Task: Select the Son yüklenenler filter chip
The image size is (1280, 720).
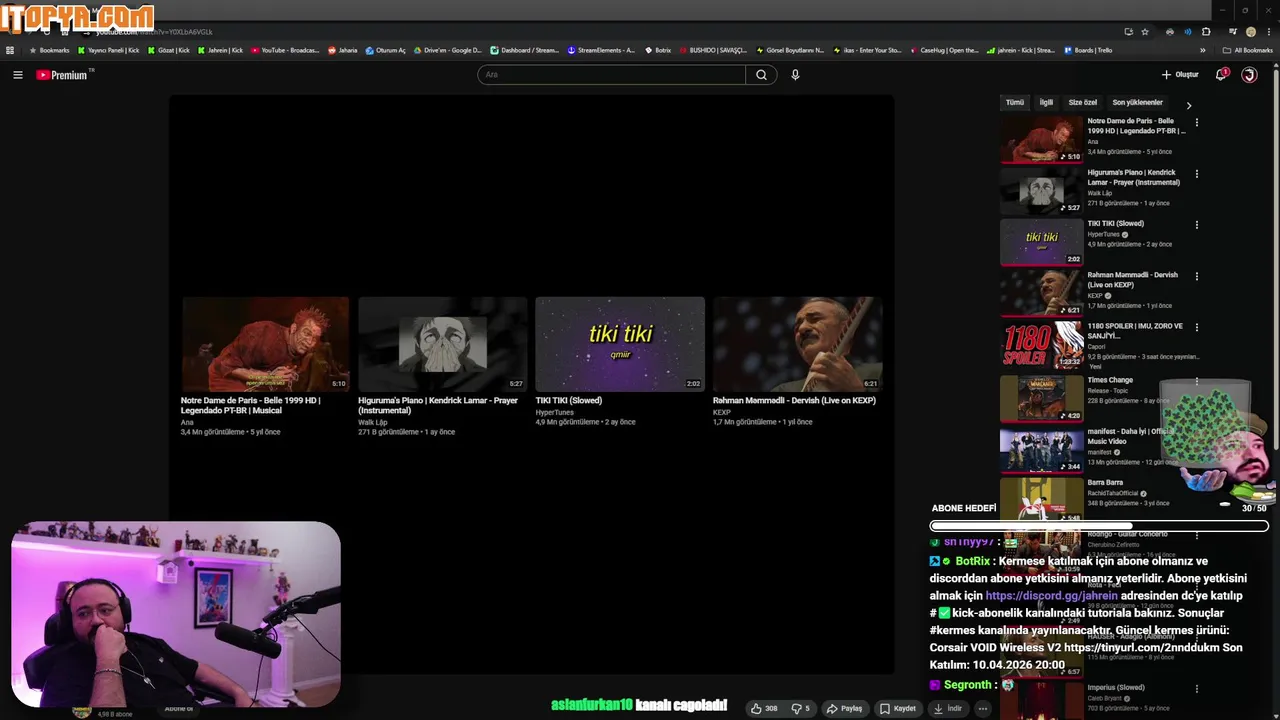Action: click(x=1138, y=102)
